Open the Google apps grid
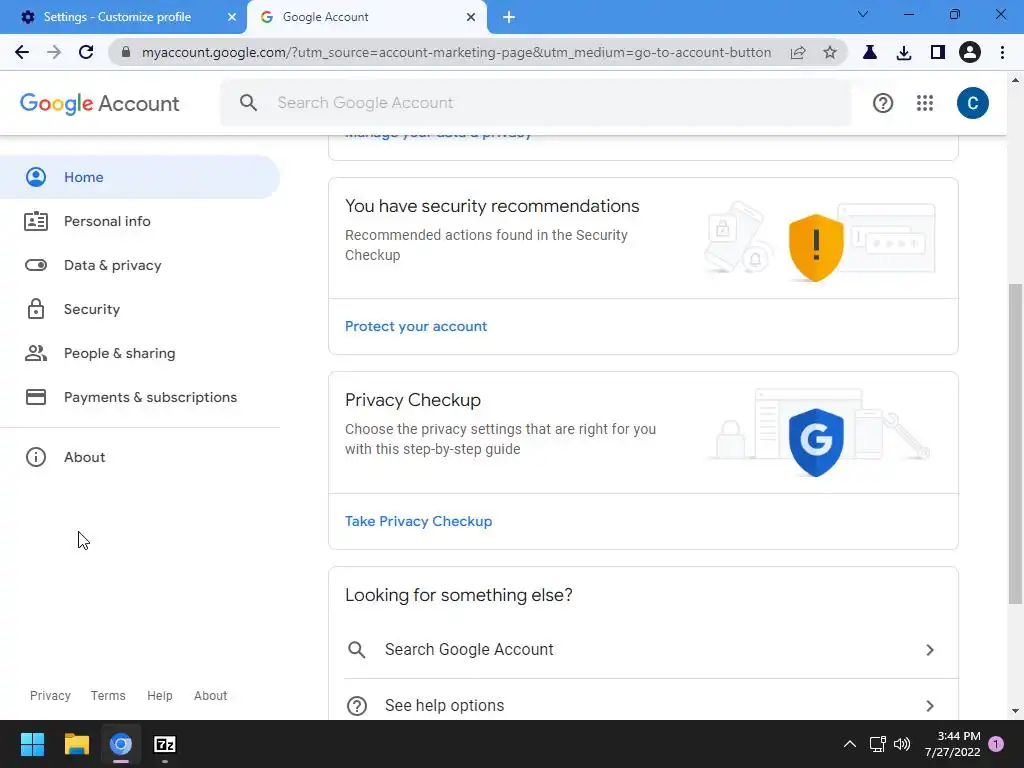The height and width of the screenshot is (768, 1024). (x=925, y=103)
